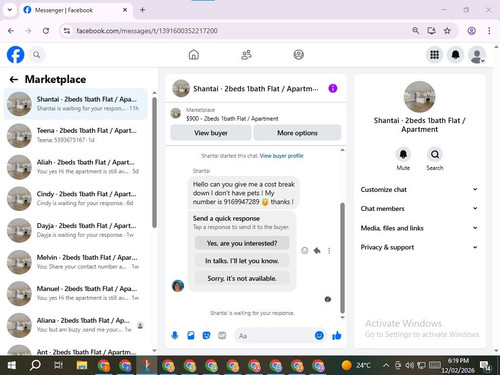Open the account profile avatar menu
Image resolution: width=500 pixels, height=375 pixels.
477,55
